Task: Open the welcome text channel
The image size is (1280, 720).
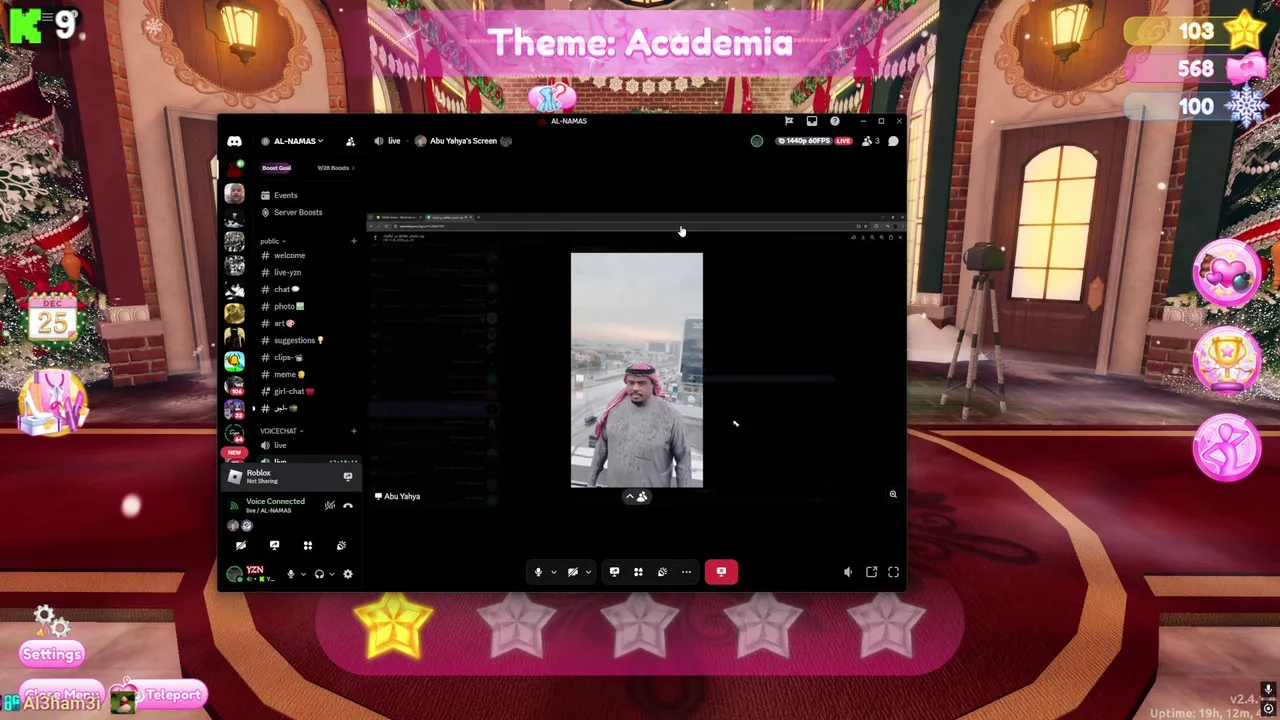Action: 307,255
